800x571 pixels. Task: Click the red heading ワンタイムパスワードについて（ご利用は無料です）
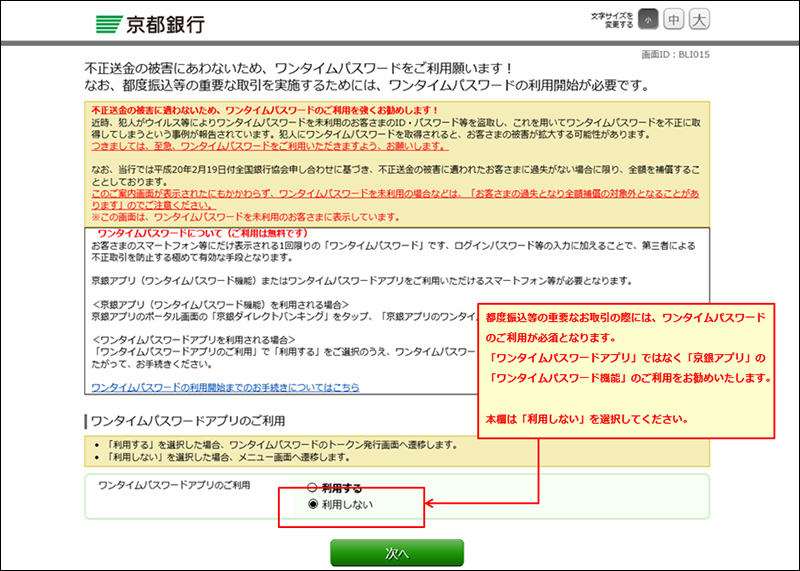203,233
